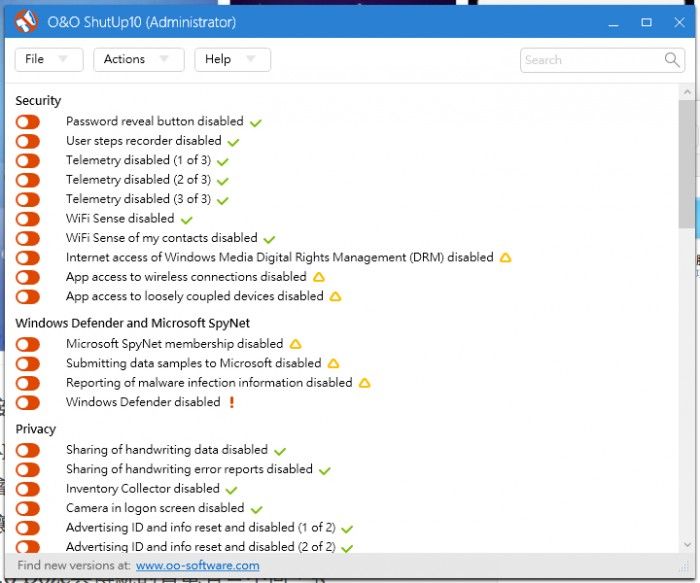This screenshot has width=700, height=583.
Task: Toggle Password reveal button disabled switch
Action: (28, 122)
